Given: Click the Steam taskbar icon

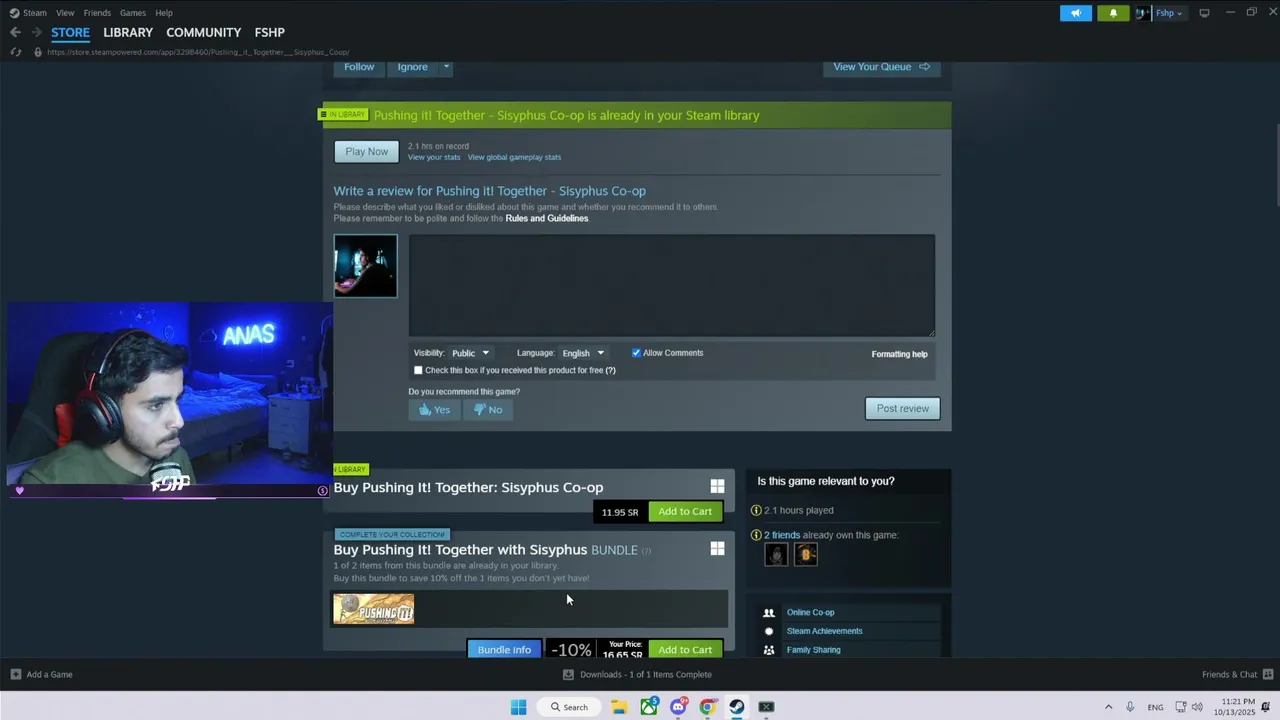Looking at the screenshot, I should (x=736, y=707).
